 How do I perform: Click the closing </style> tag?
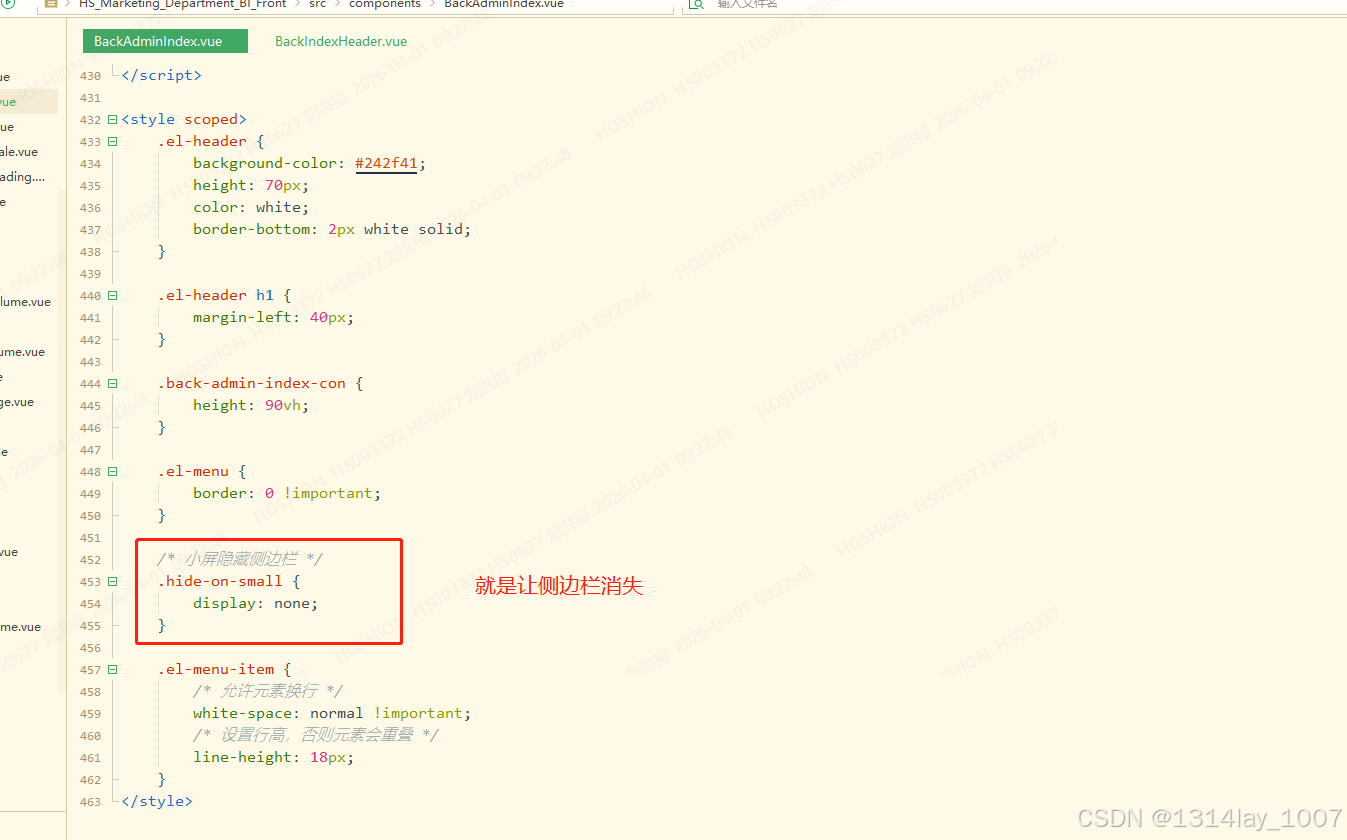157,801
